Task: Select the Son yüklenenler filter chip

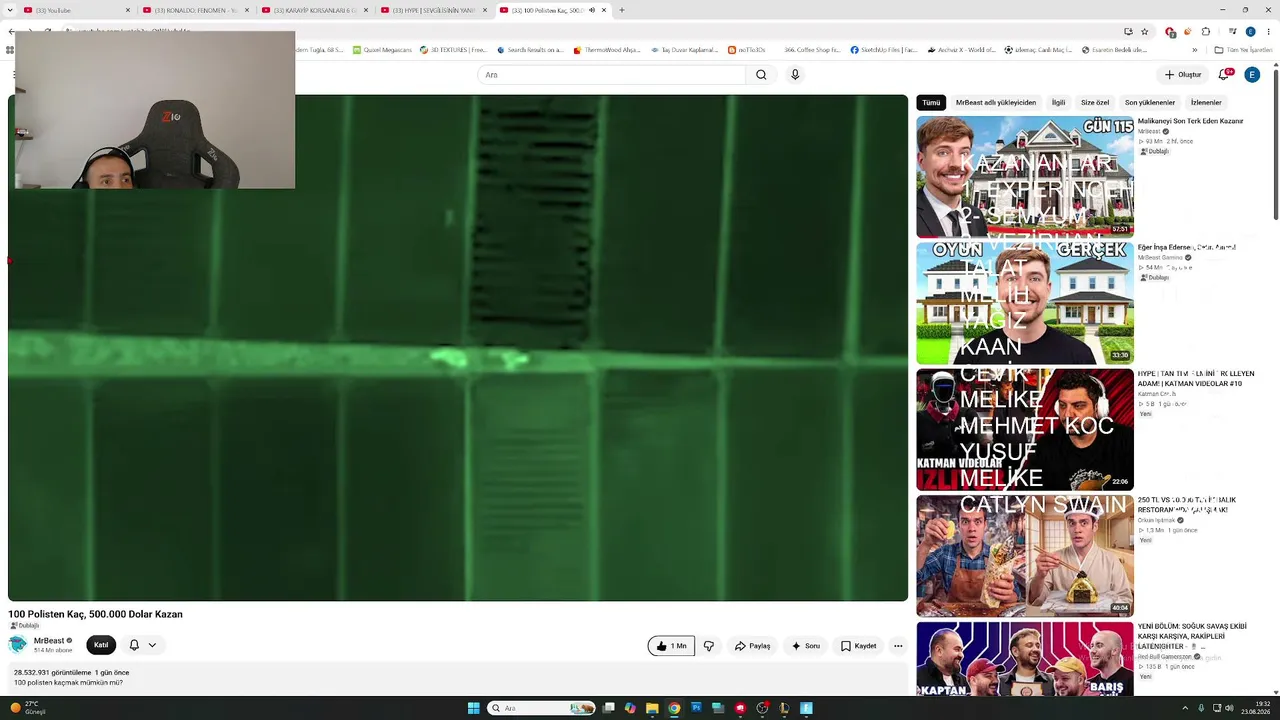Action: (x=1150, y=102)
